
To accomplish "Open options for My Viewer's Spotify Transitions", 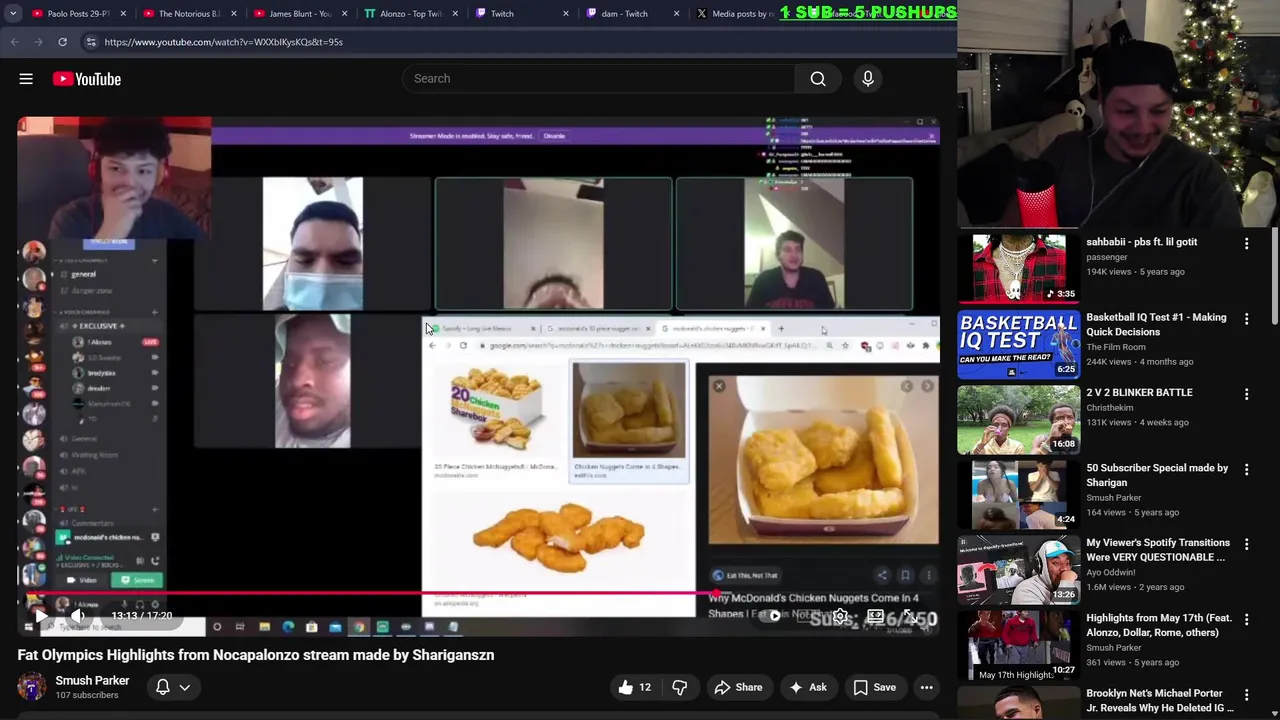I will 1246,544.
